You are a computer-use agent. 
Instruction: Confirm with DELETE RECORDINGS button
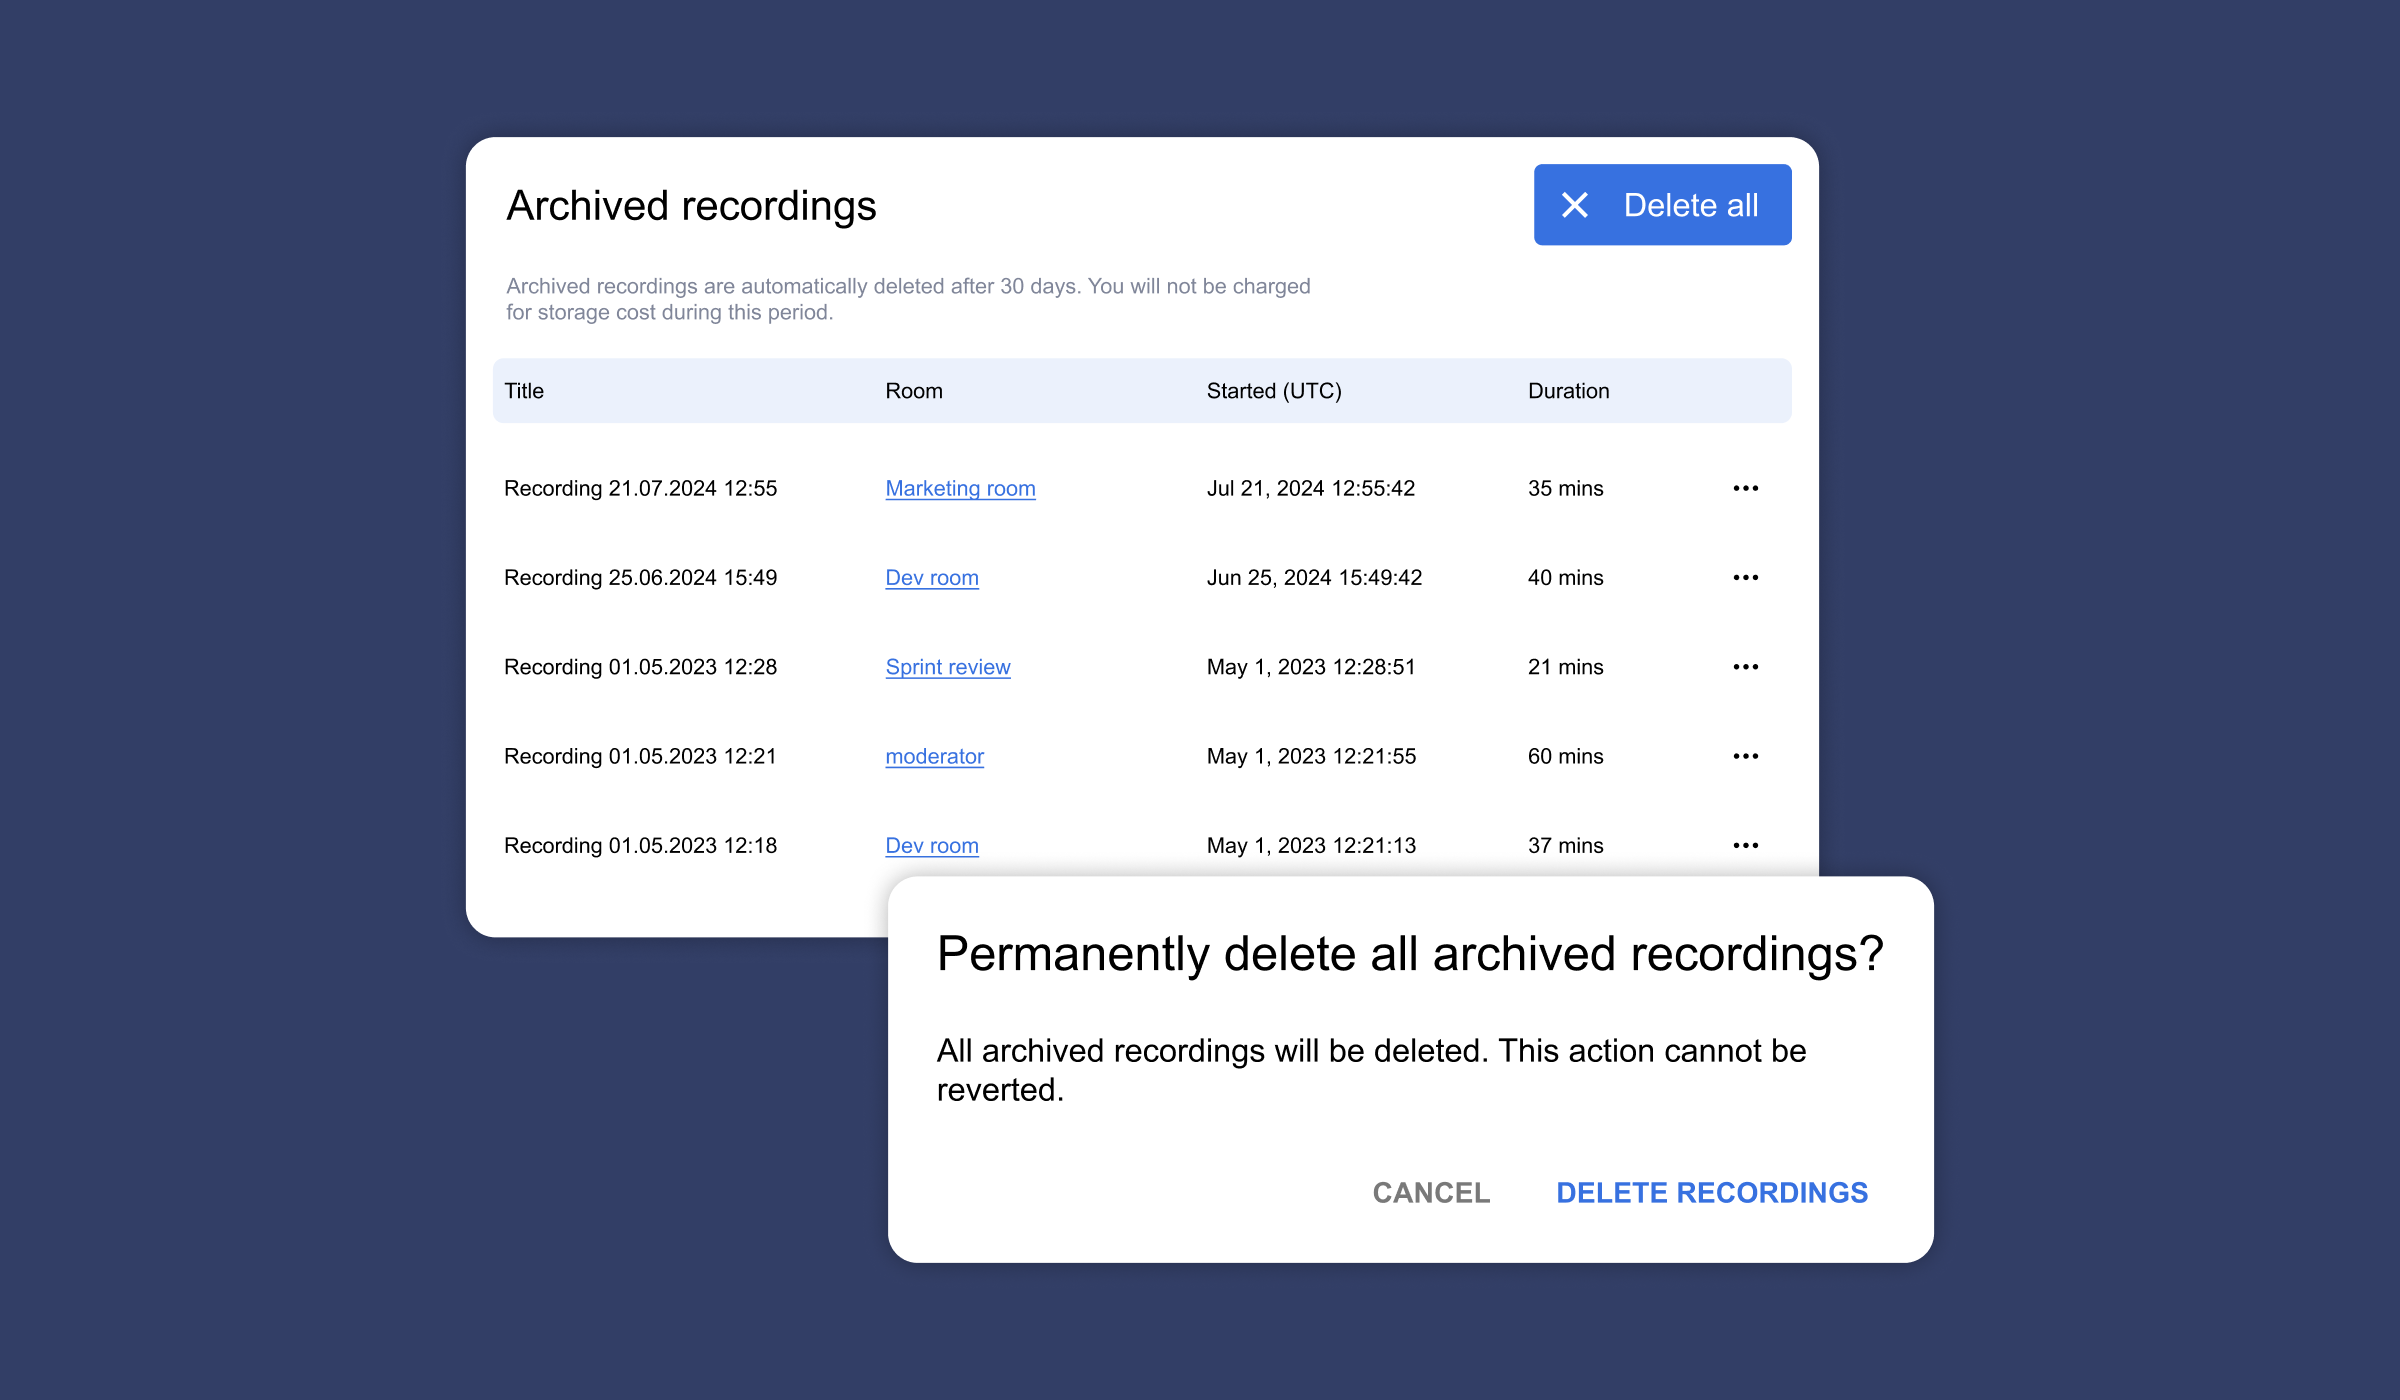[x=1711, y=1192]
